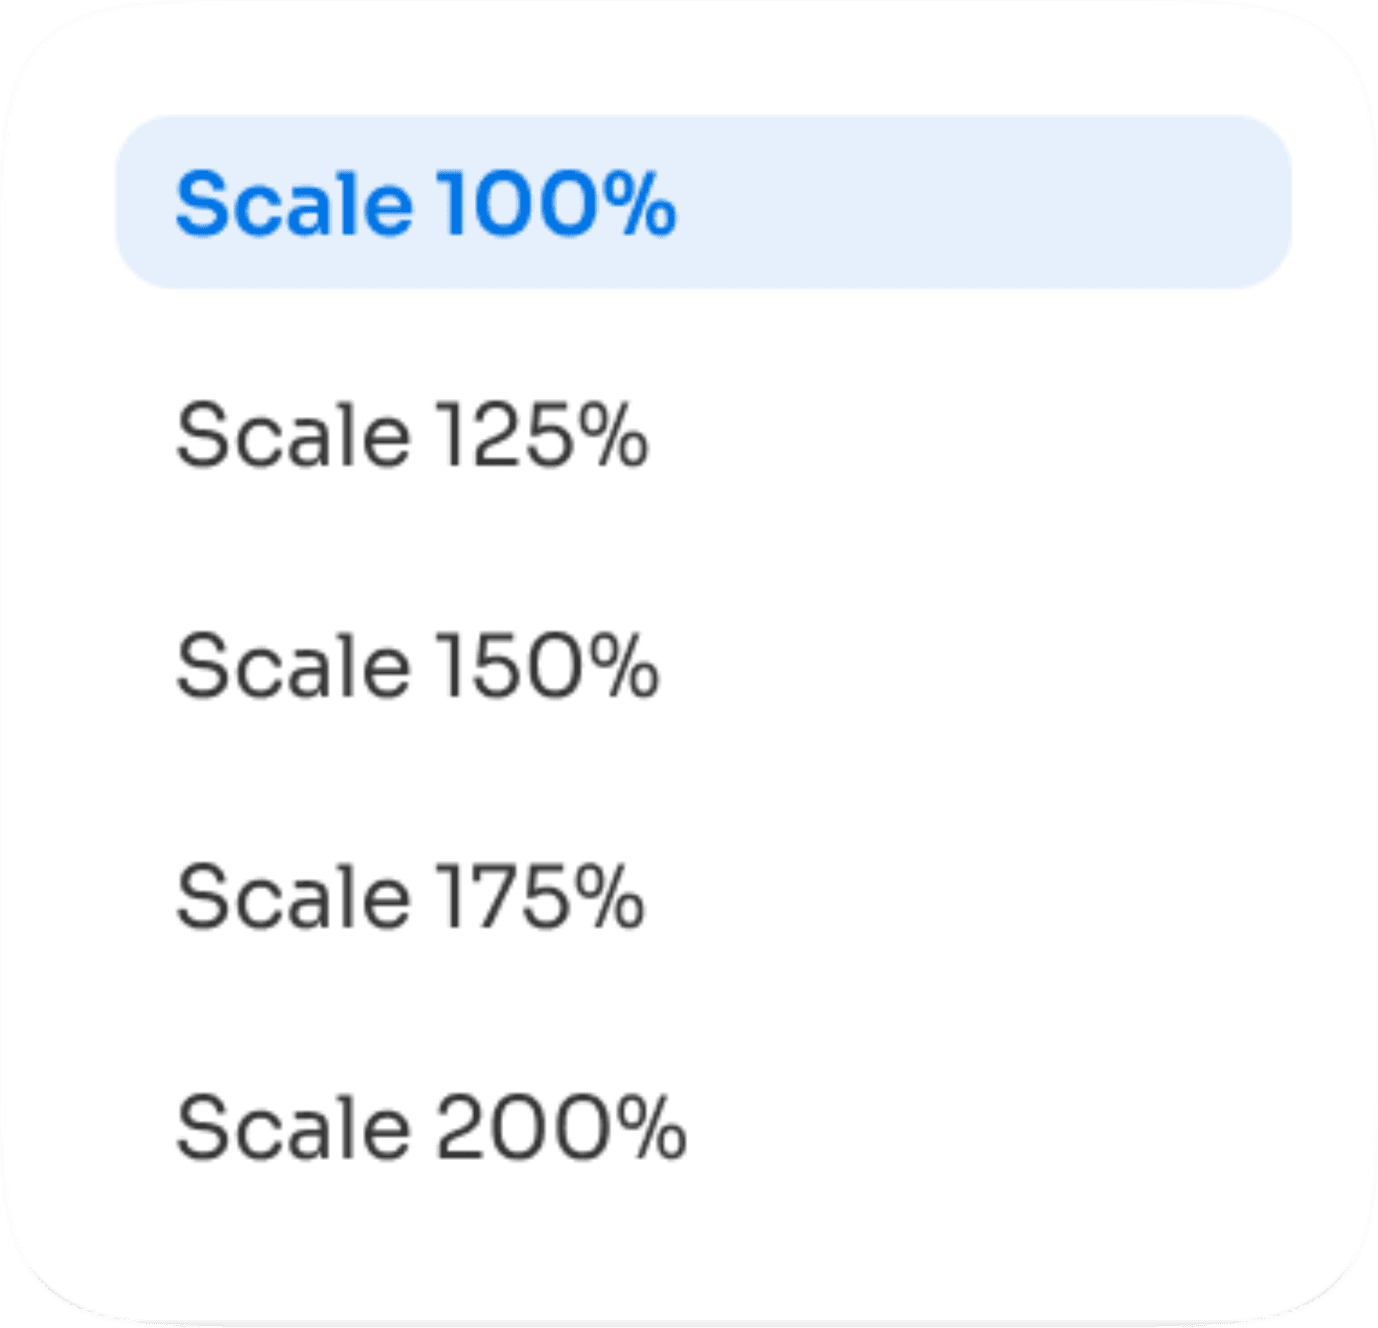The height and width of the screenshot is (1328, 1378).
Task: Keep the currently selected Scale 100%
Action: click(x=426, y=203)
